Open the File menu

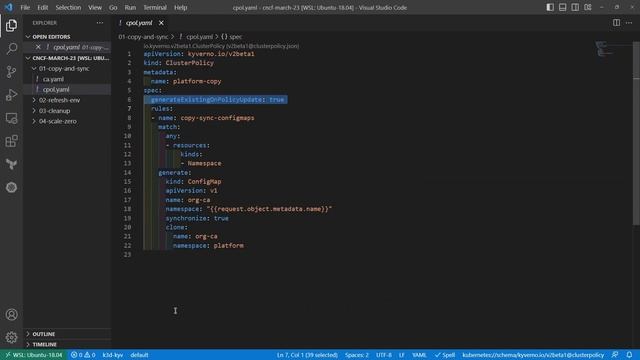pyautogui.click(x=25, y=7)
